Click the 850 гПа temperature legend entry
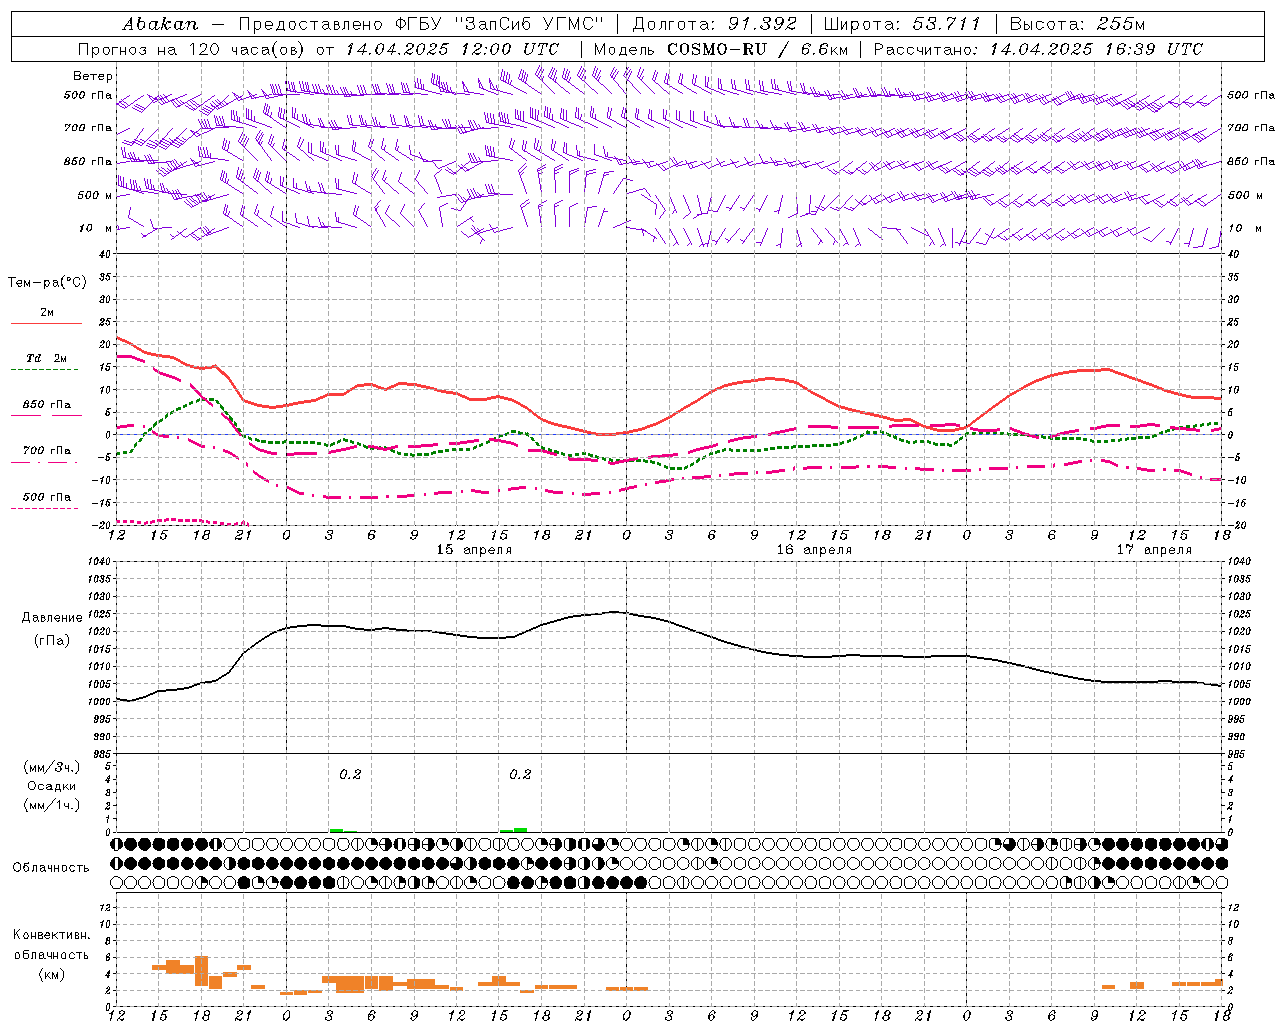 point(47,404)
